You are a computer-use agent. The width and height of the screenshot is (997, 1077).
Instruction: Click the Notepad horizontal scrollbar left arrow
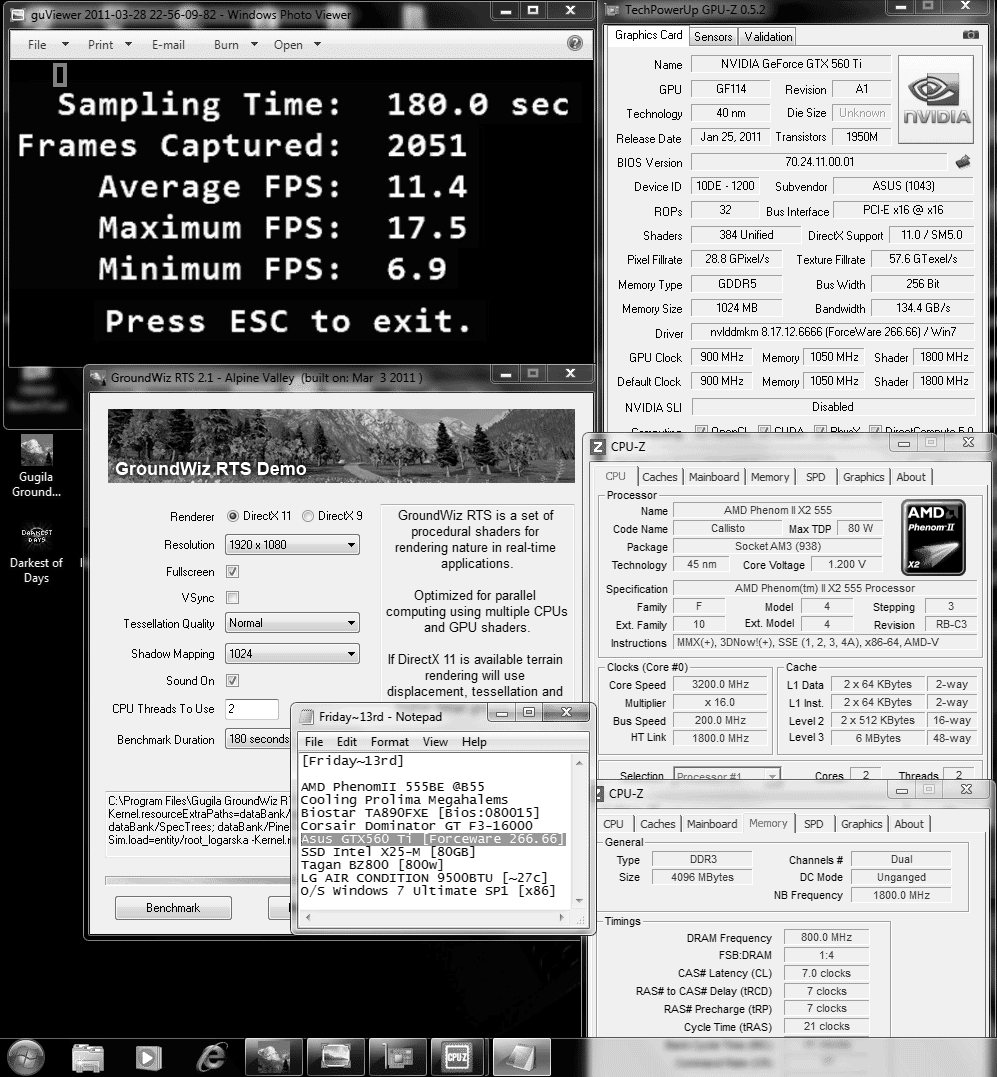pyautogui.click(x=308, y=917)
